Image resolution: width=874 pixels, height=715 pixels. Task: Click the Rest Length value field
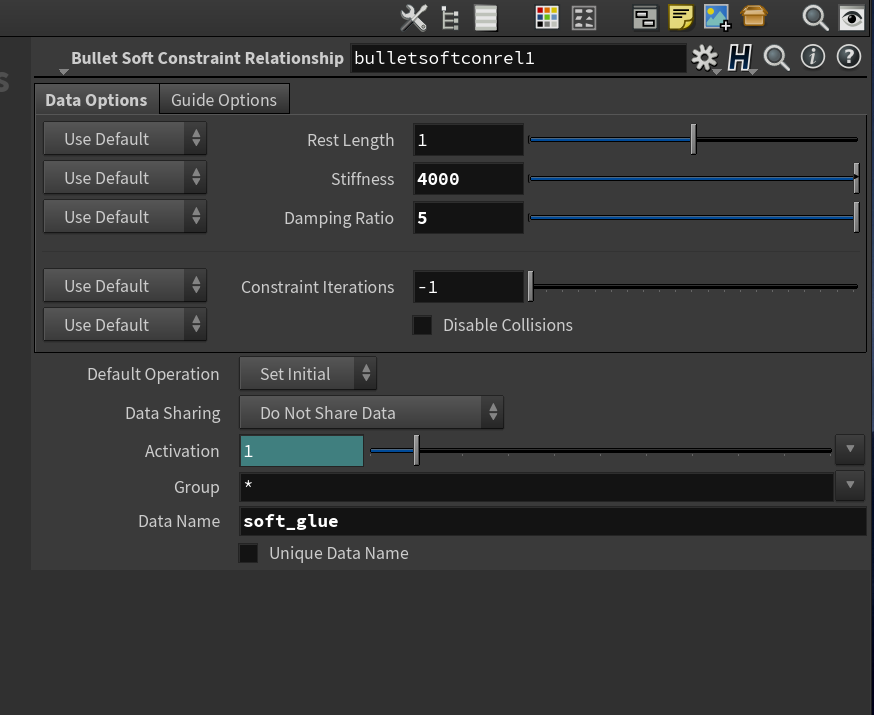[x=468, y=140]
